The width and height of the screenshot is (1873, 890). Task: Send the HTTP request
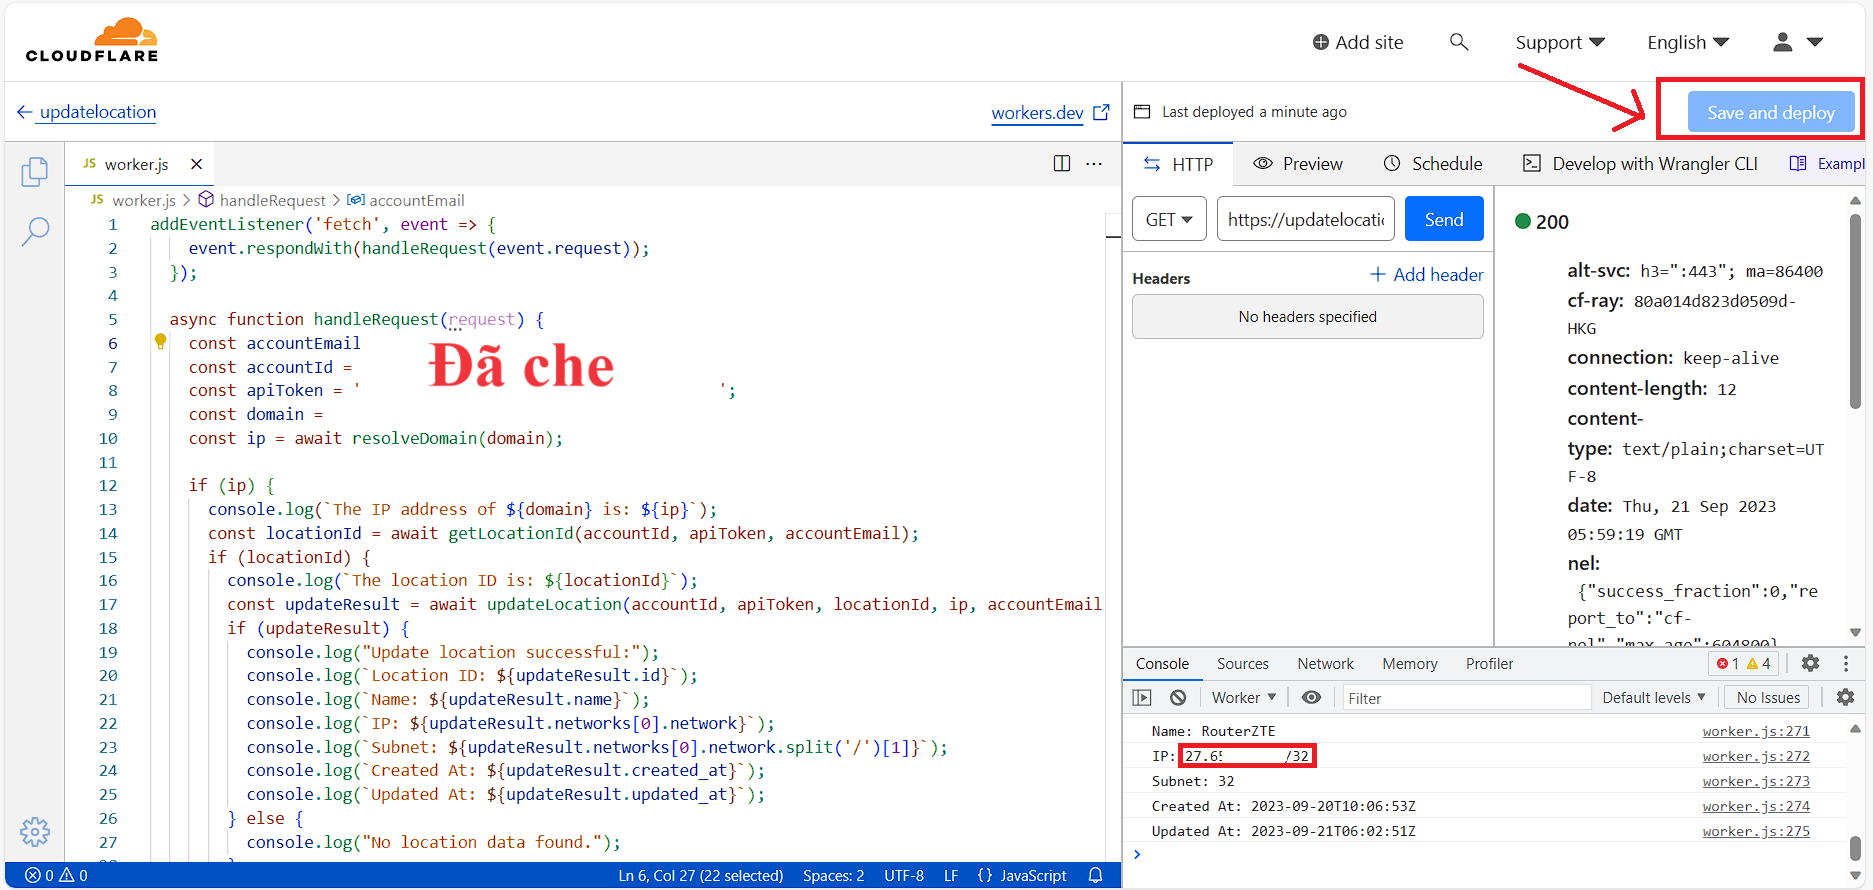pyautogui.click(x=1444, y=219)
